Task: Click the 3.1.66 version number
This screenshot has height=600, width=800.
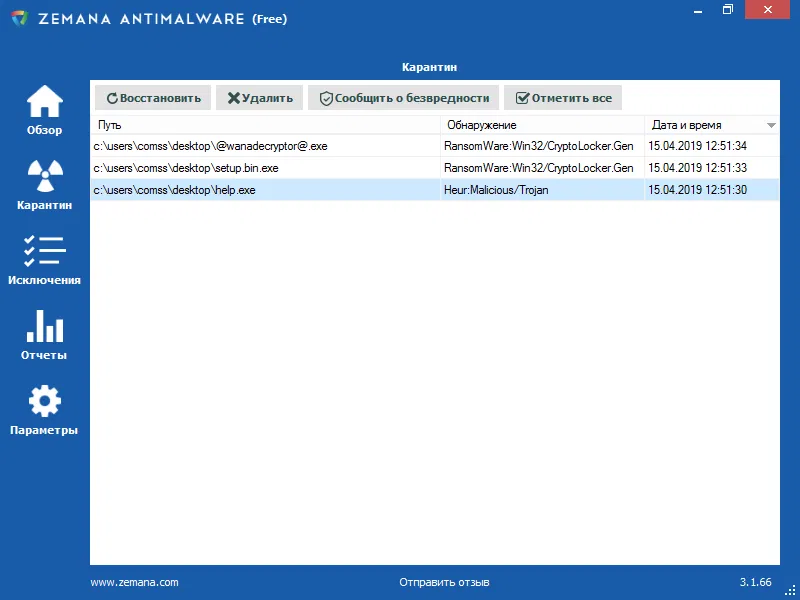Action: 756,582
